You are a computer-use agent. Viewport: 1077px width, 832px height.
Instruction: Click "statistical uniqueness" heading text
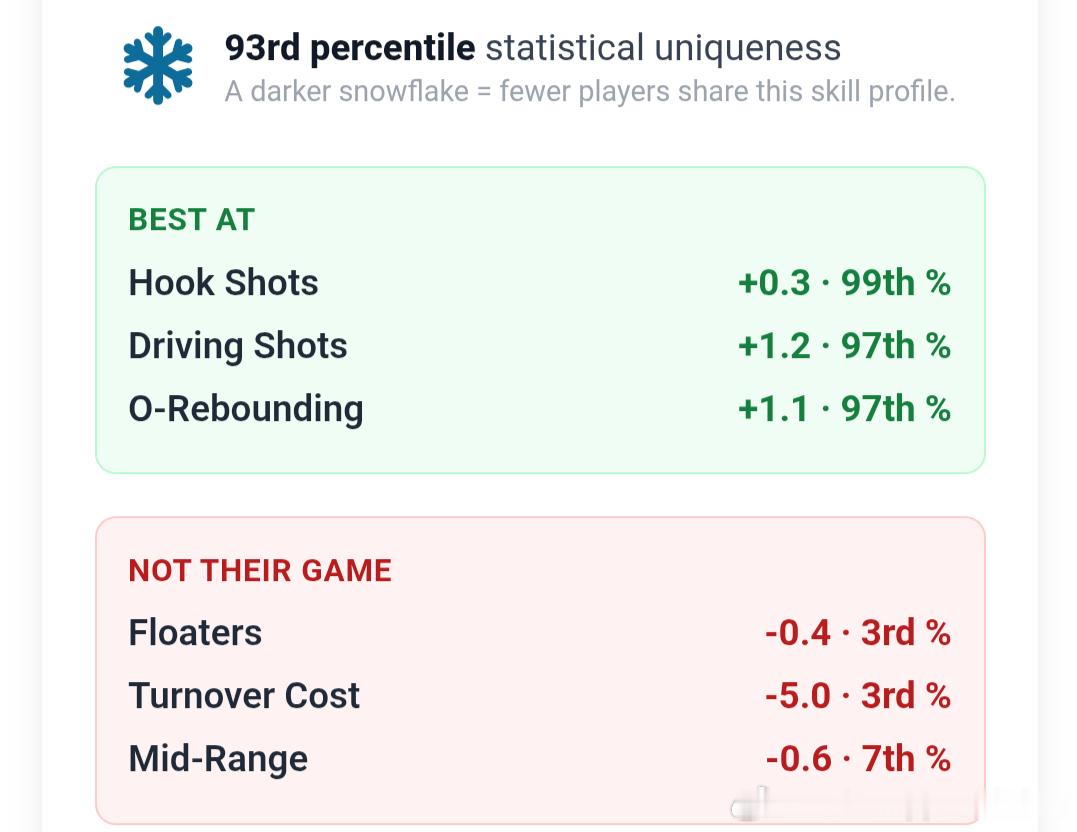coord(663,47)
